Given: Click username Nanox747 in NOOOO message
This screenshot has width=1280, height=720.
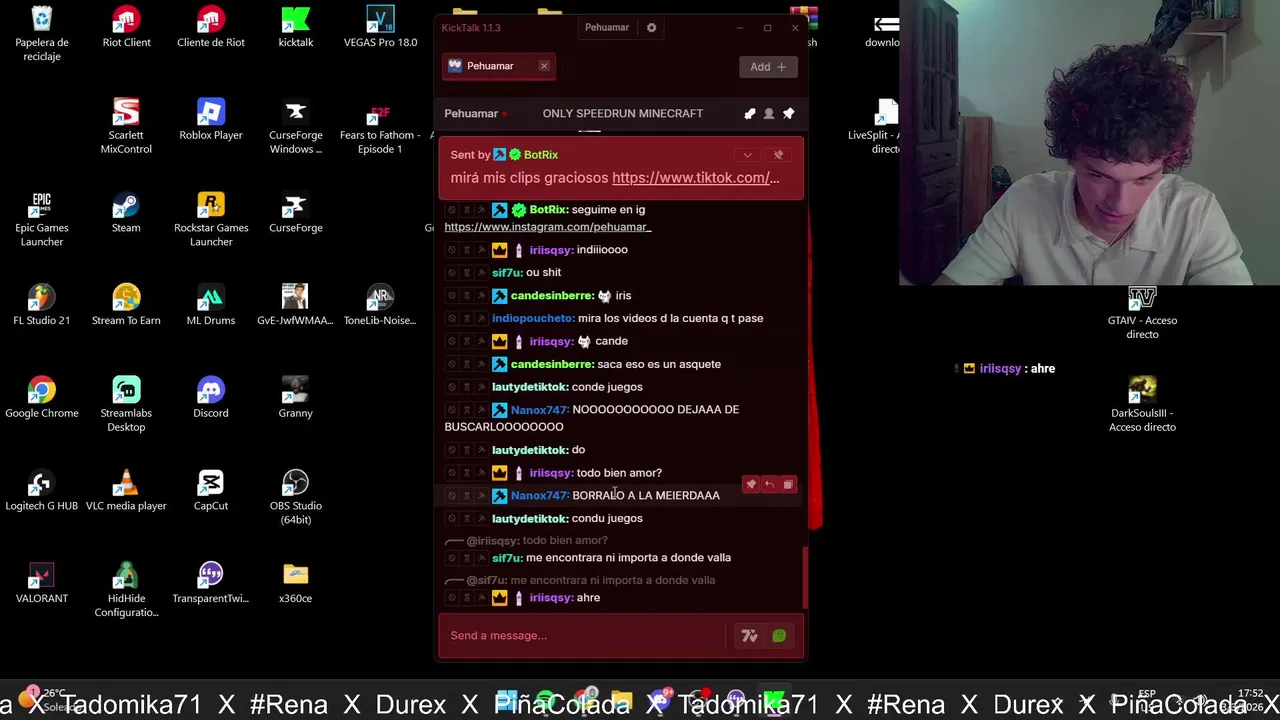Looking at the screenshot, I should [539, 410].
